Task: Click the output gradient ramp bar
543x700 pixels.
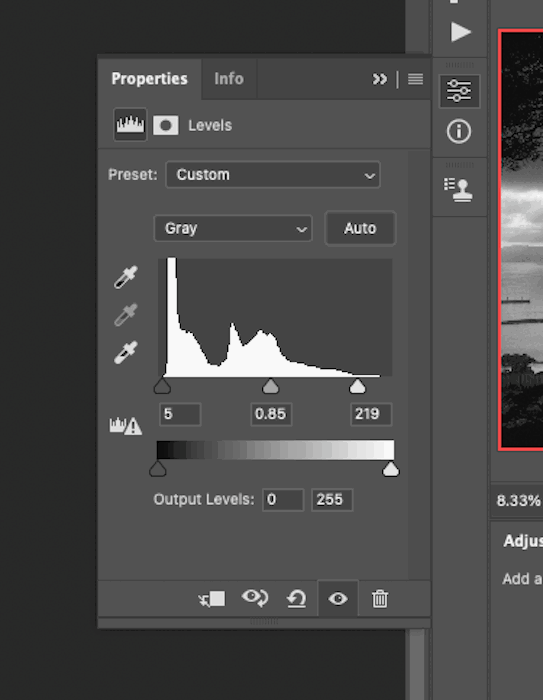Action: [x=275, y=450]
